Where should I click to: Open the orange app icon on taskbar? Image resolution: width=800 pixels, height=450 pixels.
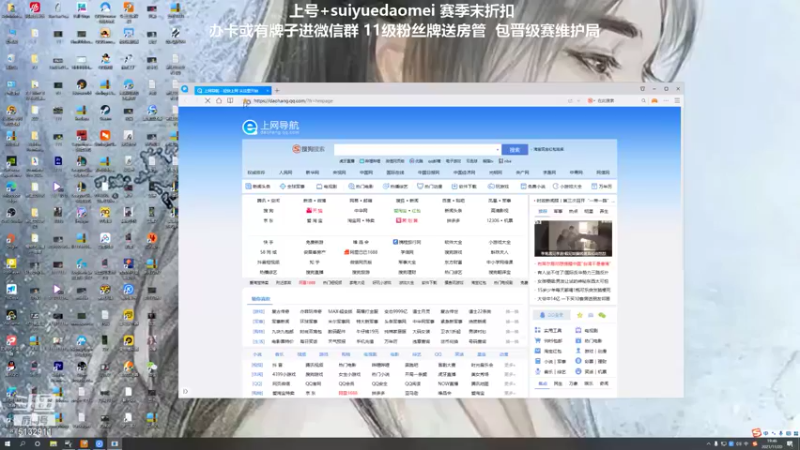point(84,444)
